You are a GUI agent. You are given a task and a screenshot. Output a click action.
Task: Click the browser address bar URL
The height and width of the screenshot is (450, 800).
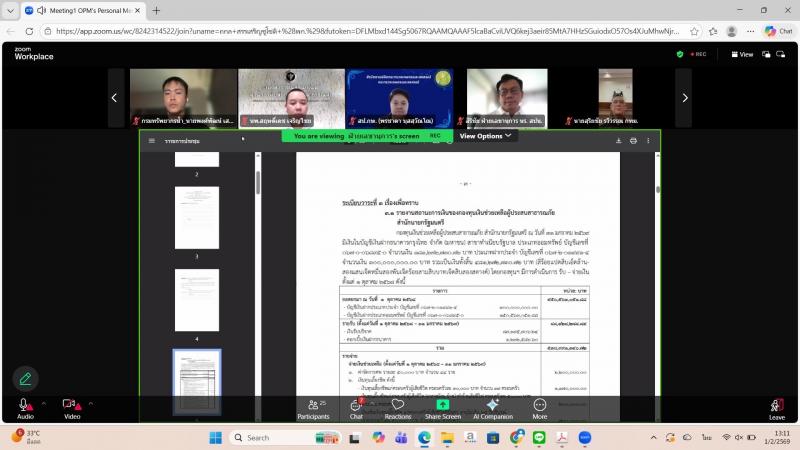[367, 31]
